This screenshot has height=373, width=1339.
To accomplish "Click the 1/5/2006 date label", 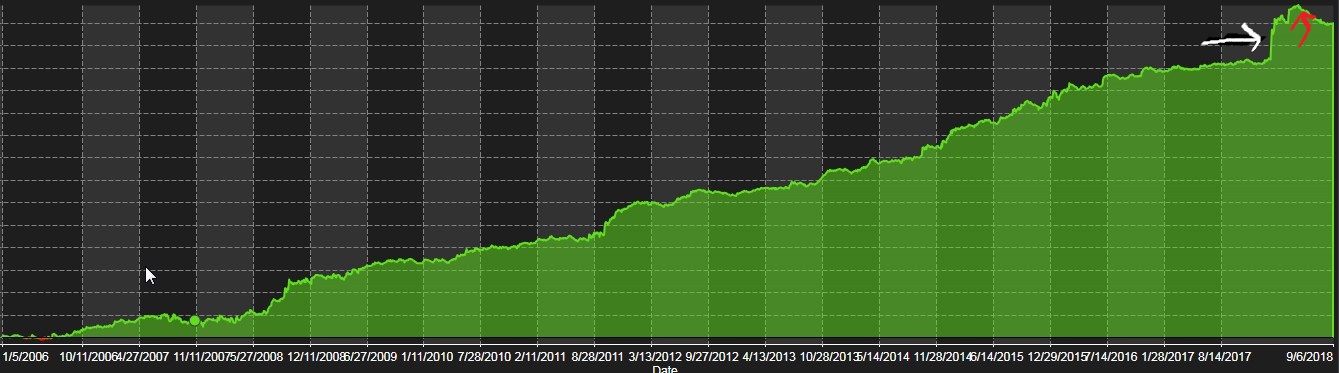I will 25,356.
